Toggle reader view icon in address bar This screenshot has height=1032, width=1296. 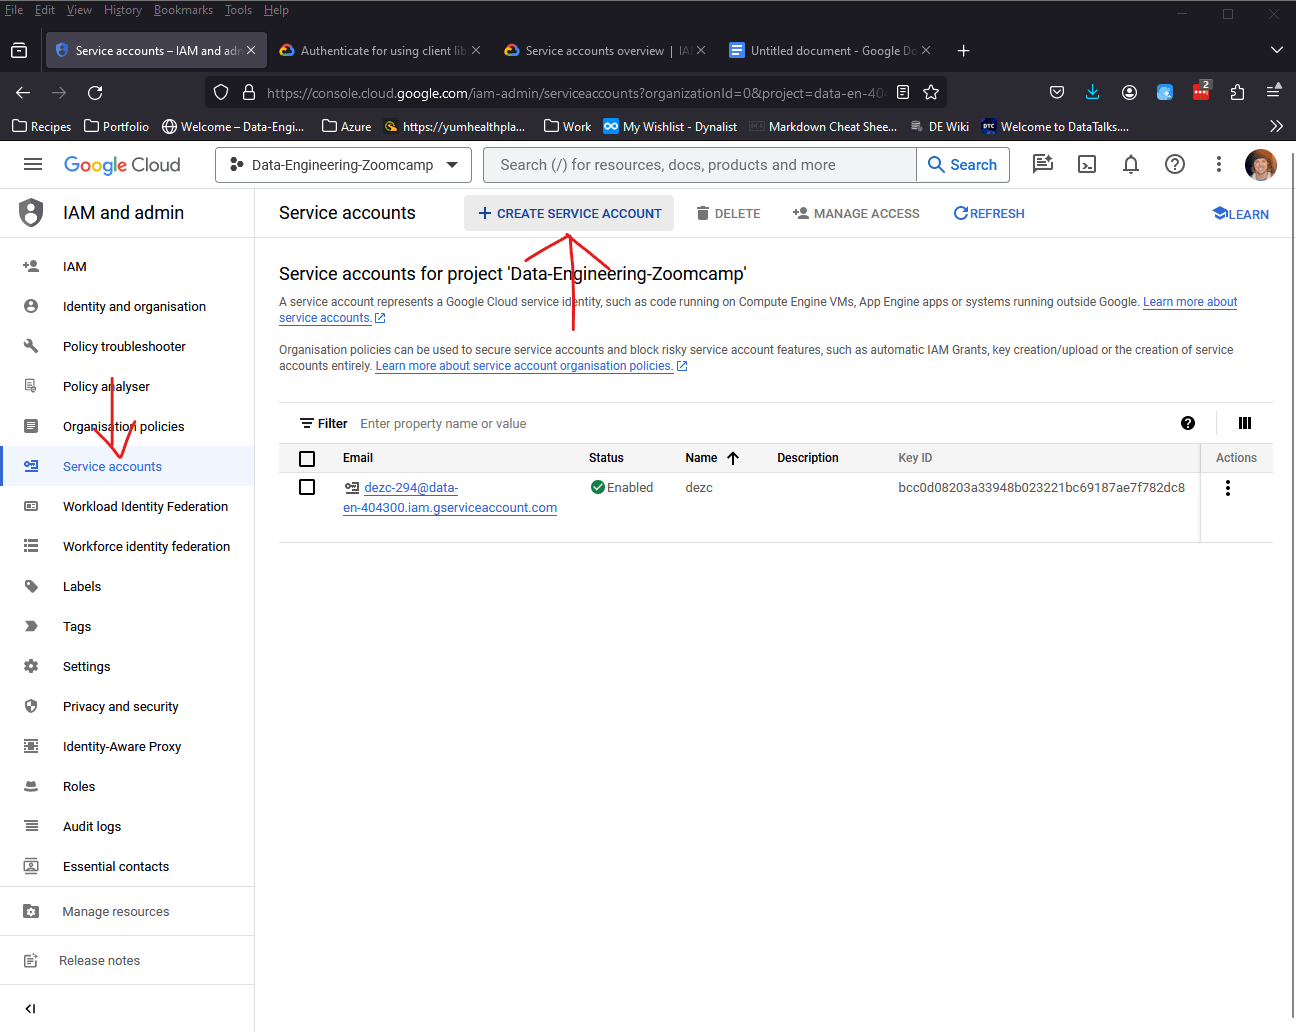903,93
